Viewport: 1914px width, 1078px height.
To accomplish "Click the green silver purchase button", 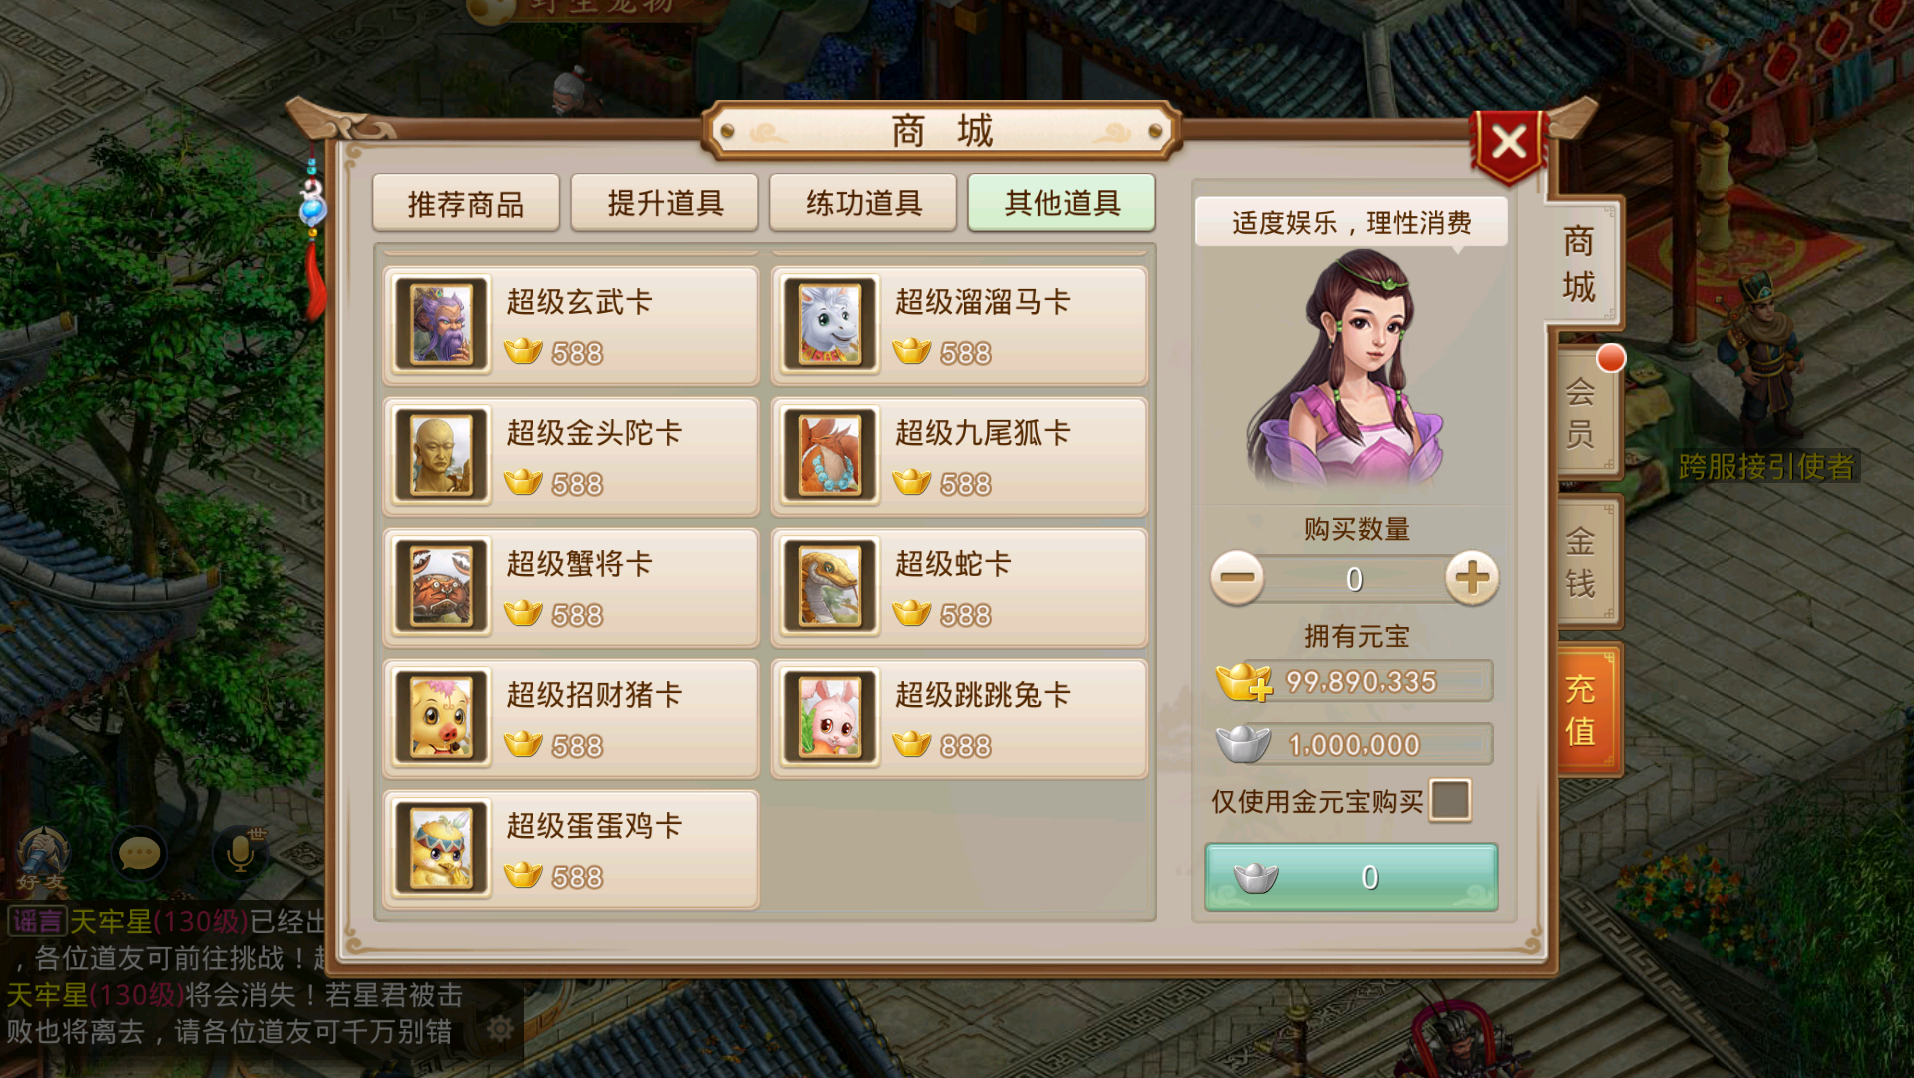I will point(1351,877).
